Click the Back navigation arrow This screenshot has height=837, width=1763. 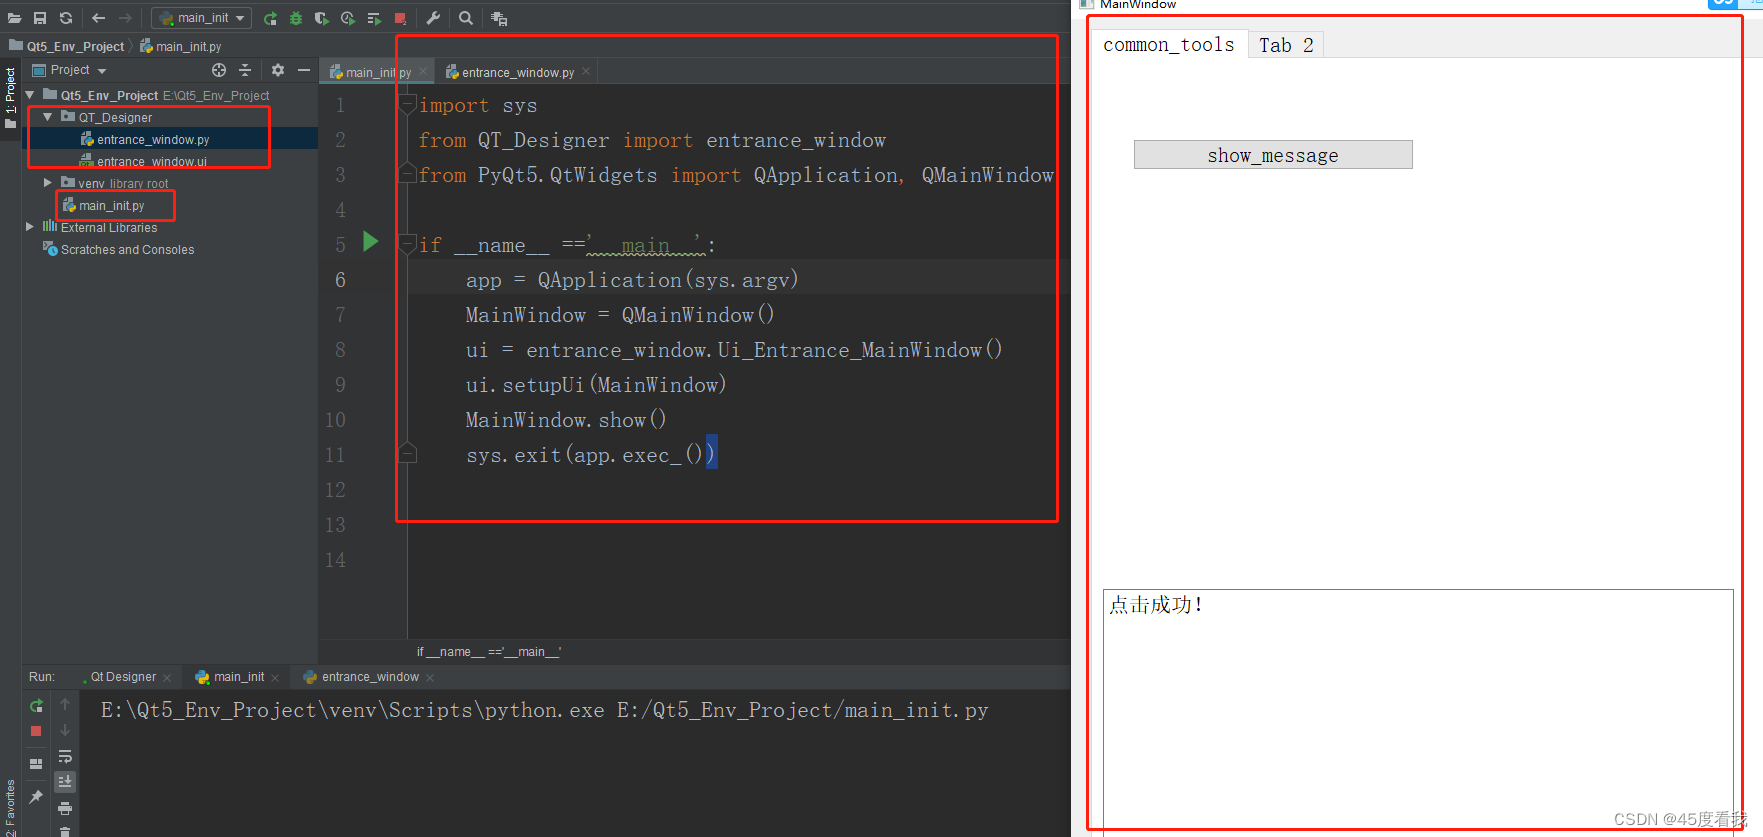point(98,18)
